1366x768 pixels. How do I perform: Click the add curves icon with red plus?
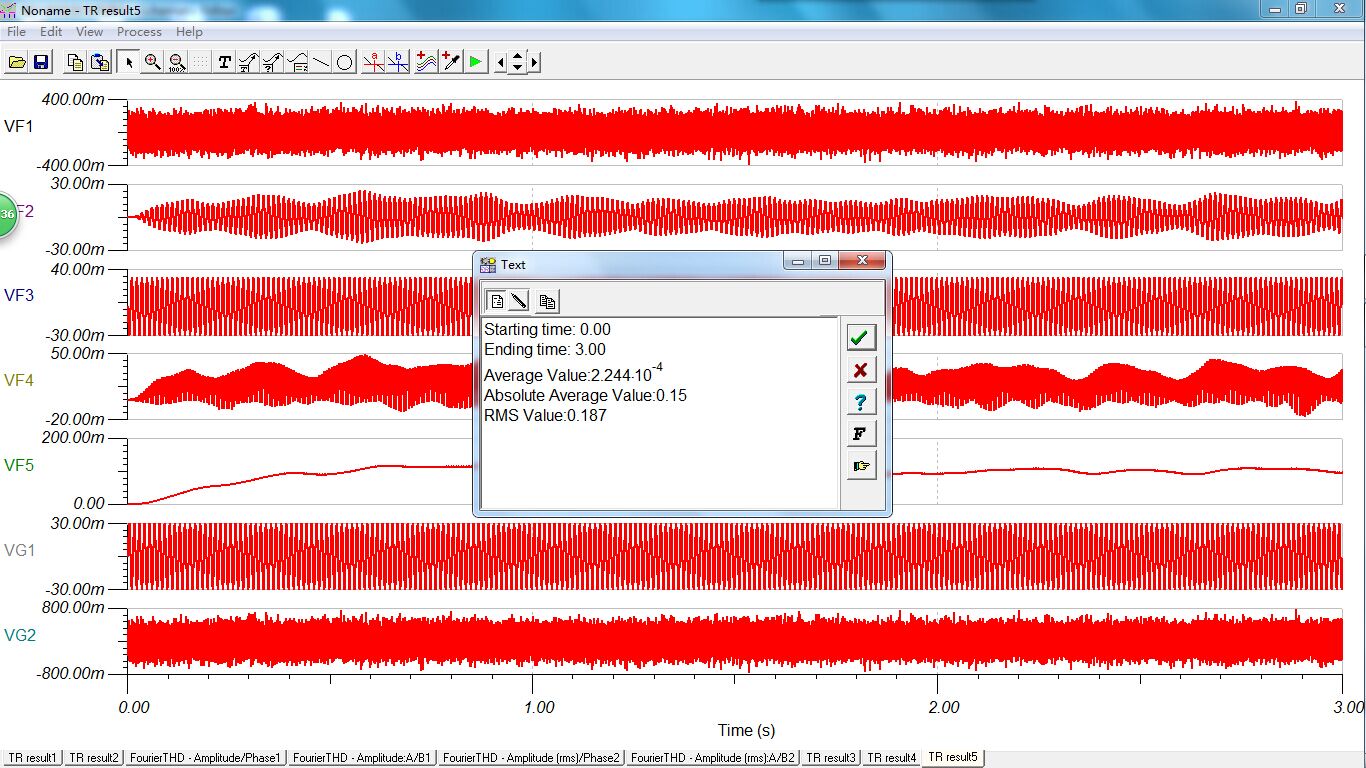pyautogui.click(x=427, y=62)
